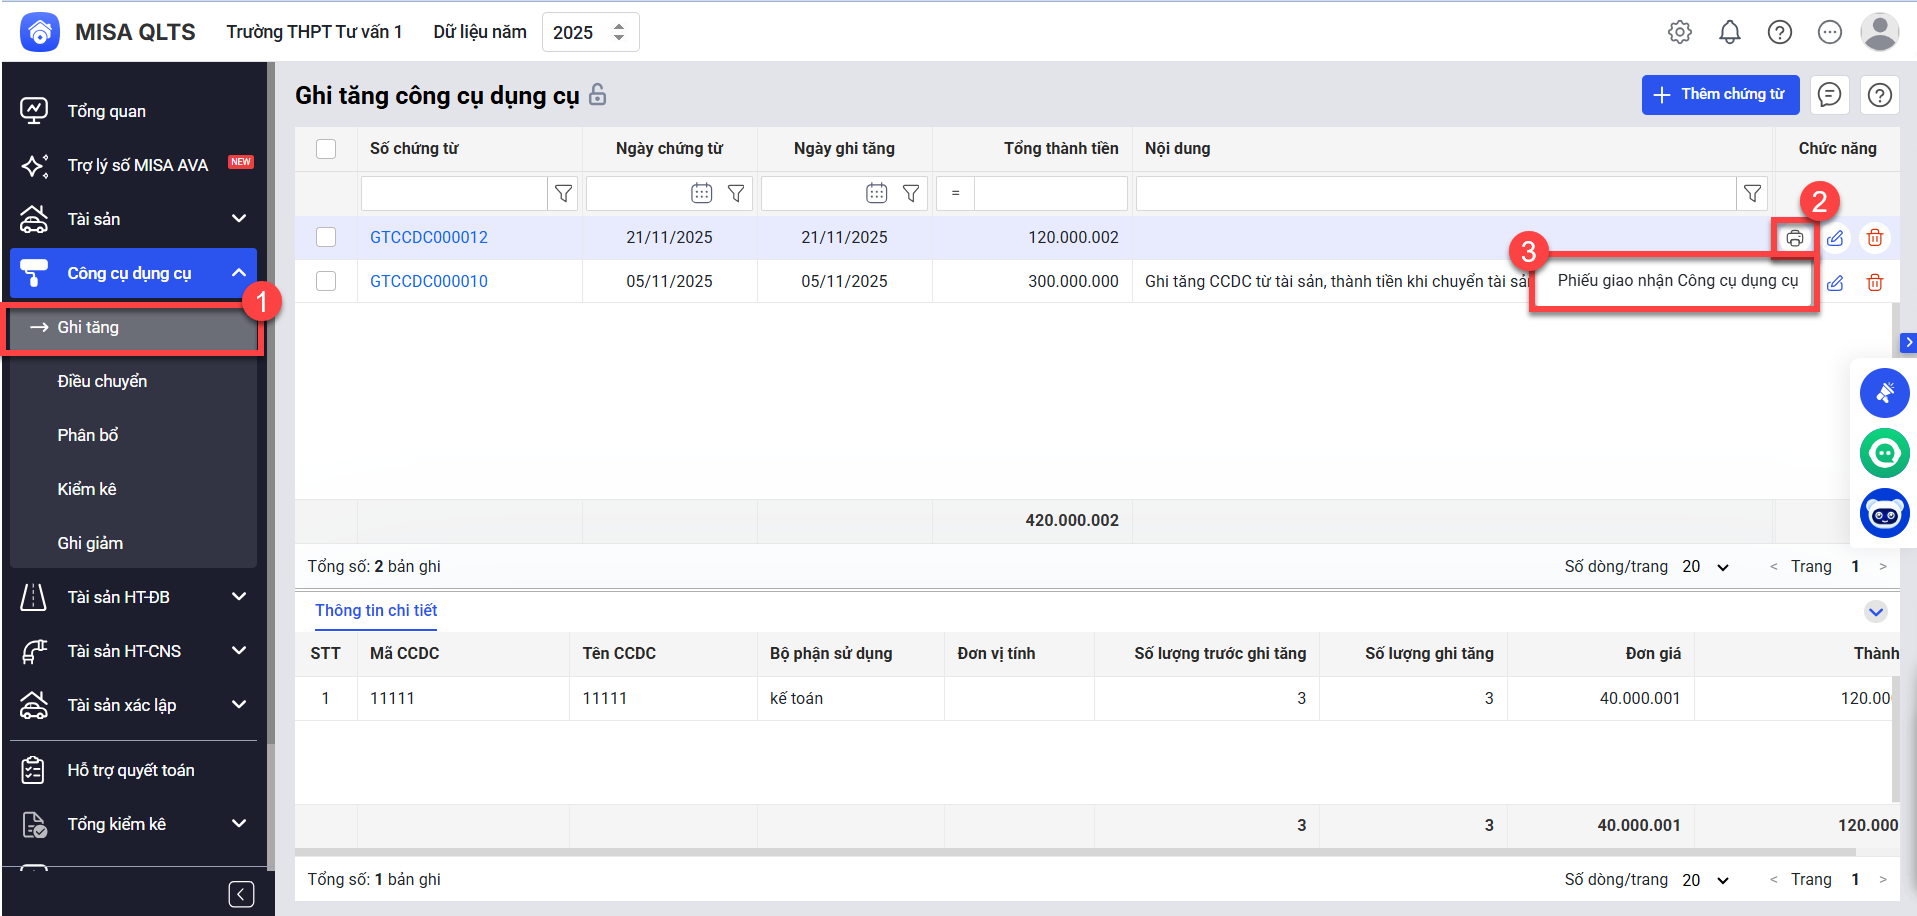Click the Thêm chứng từ button

tap(1719, 95)
